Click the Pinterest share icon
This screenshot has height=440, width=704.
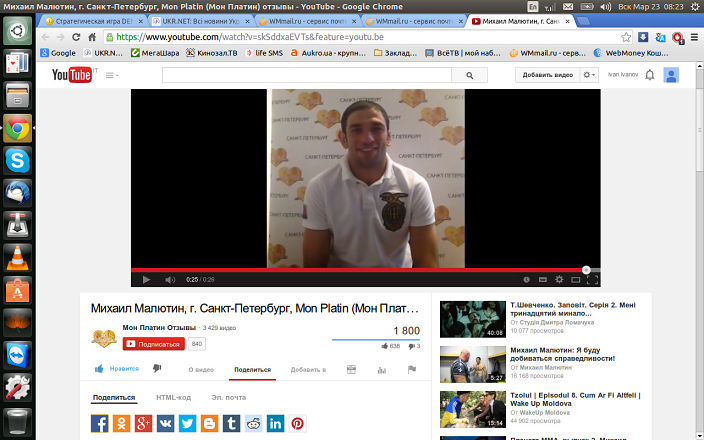297,423
